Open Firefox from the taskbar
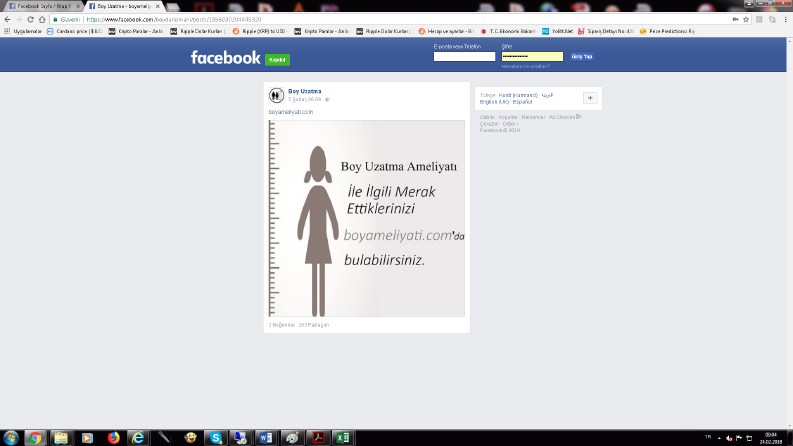Image resolution: width=793 pixels, height=446 pixels. pos(114,438)
